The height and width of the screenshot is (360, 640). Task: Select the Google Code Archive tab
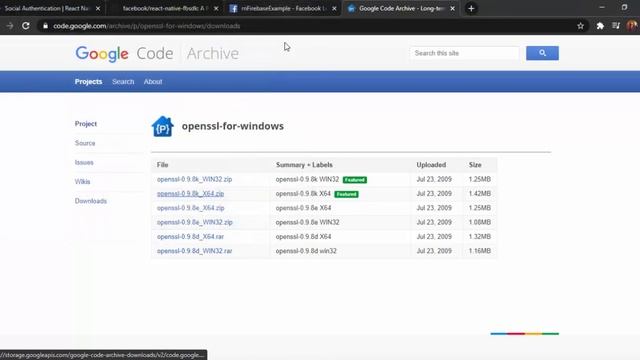pos(400,8)
